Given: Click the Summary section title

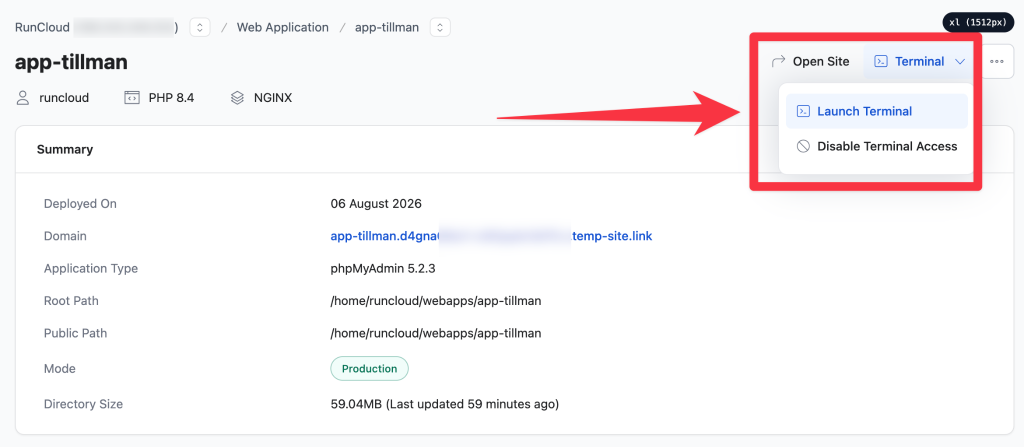Looking at the screenshot, I should (x=65, y=150).
